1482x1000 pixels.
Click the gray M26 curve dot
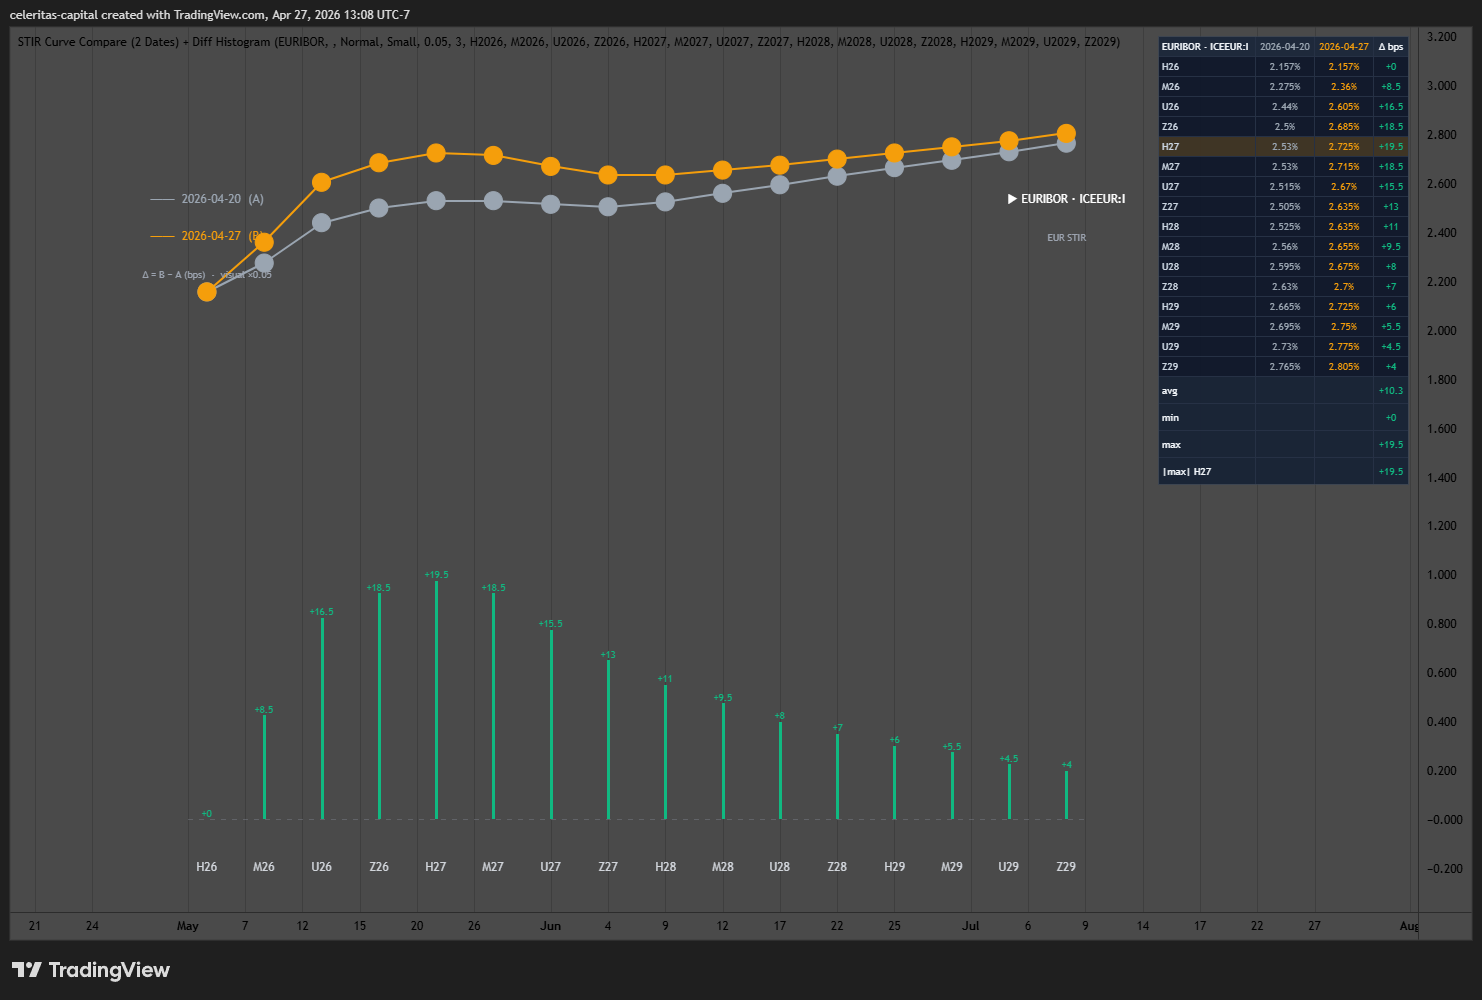(x=264, y=263)
